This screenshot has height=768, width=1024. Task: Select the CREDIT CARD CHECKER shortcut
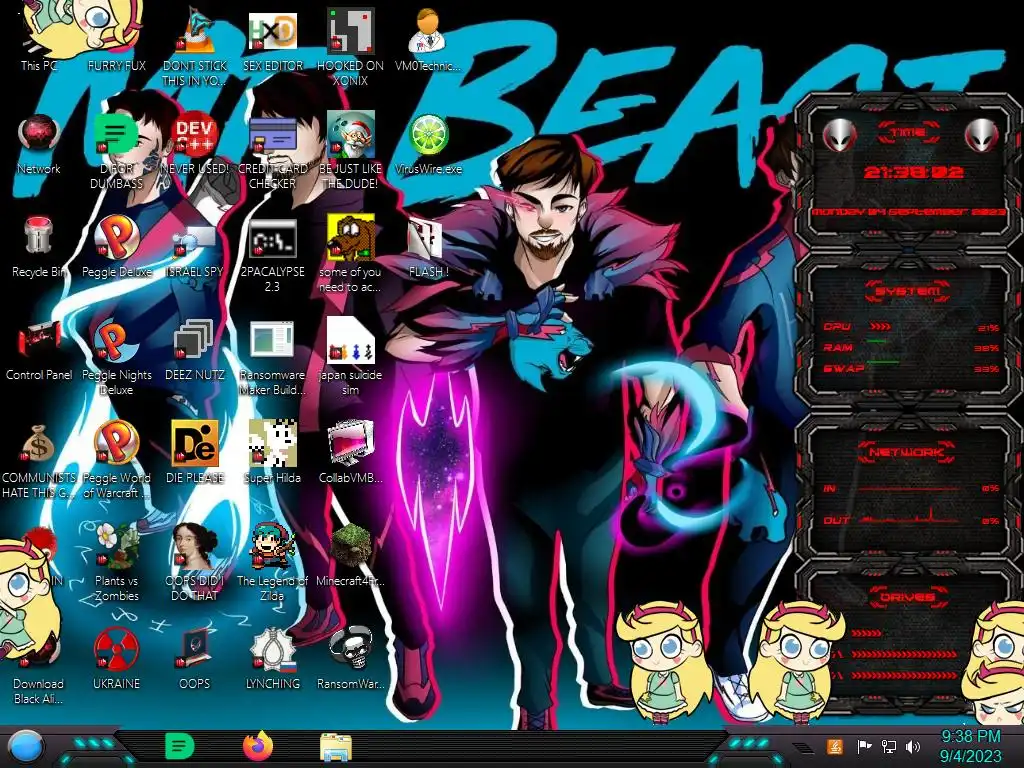click(272, 150)
